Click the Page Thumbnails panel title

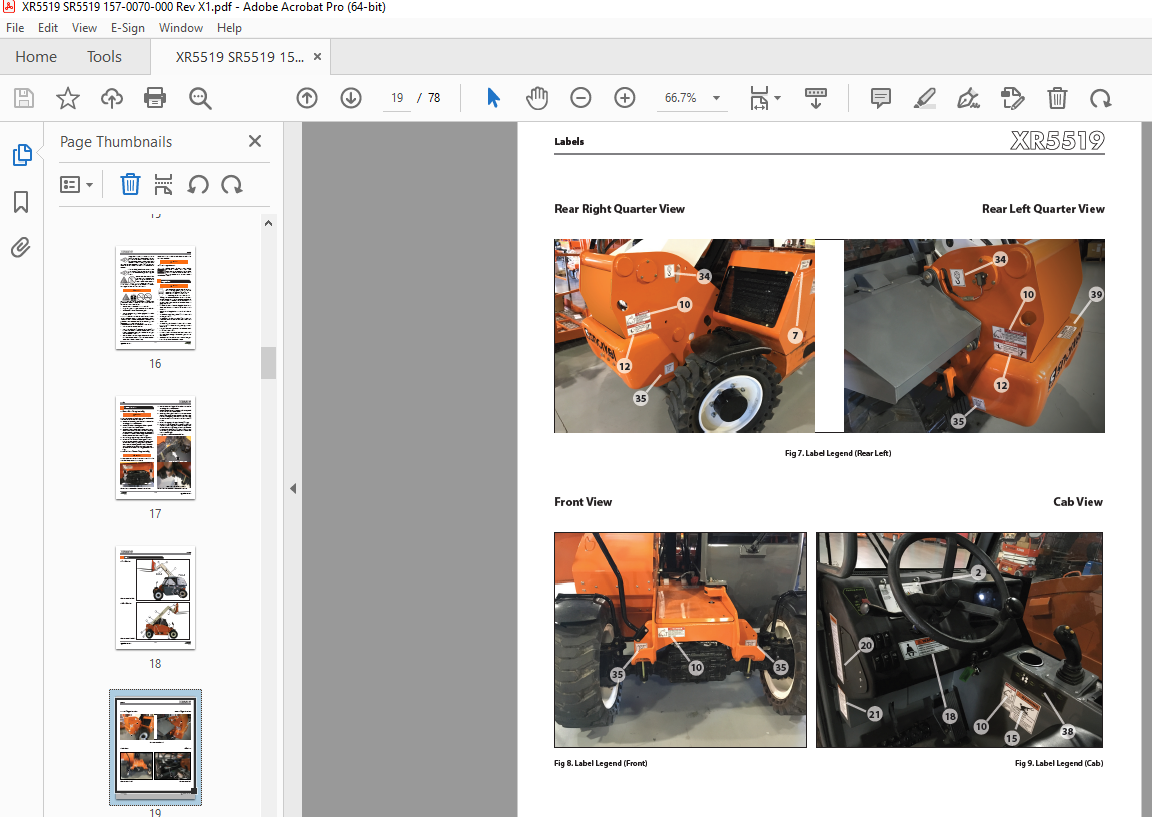(116, 142)
